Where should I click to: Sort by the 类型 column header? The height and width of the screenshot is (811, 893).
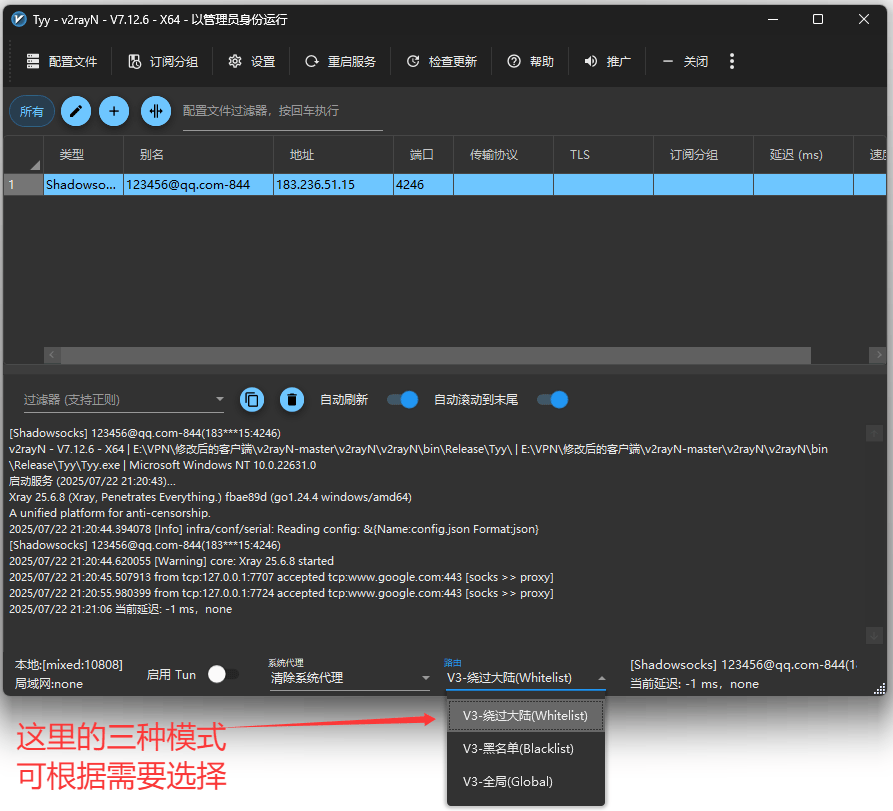[x=83, y=155]
